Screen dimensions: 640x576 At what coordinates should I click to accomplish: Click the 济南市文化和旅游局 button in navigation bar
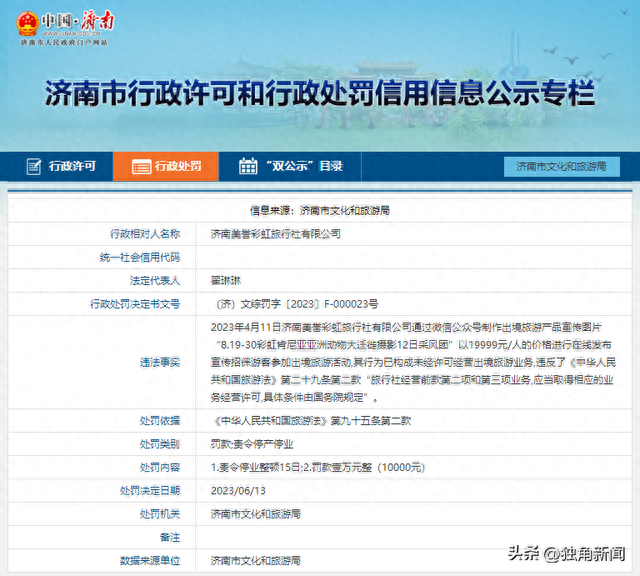[x=562, y=167]
